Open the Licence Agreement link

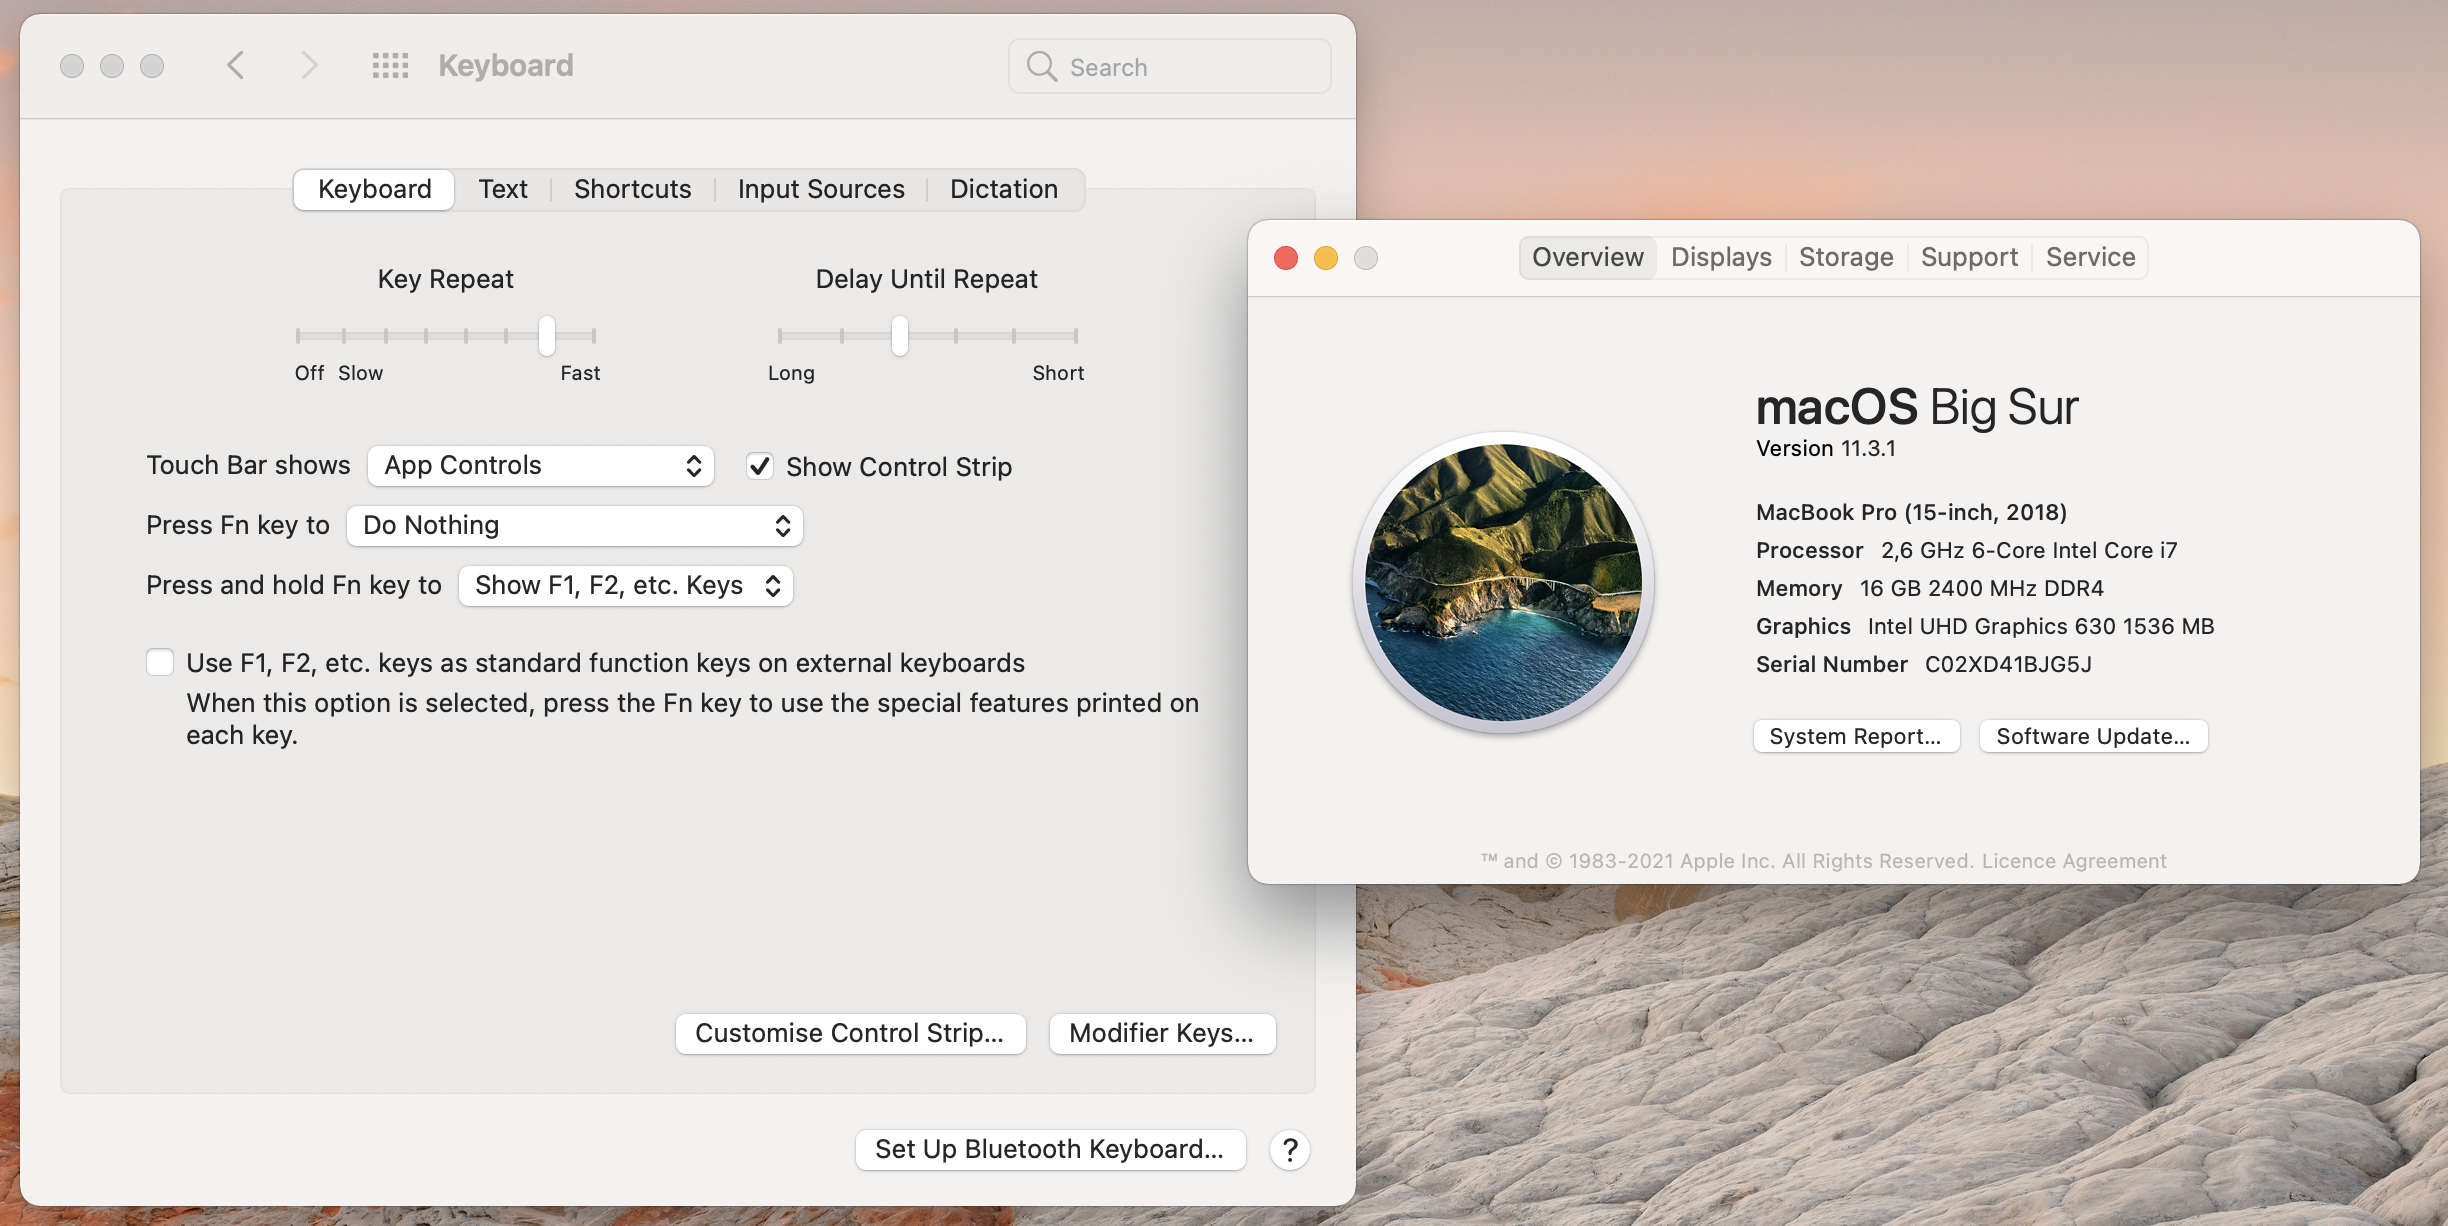point(2073,861)
